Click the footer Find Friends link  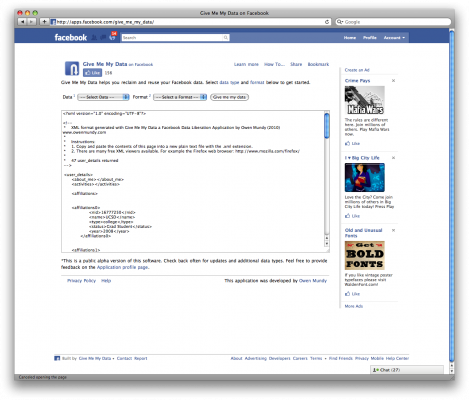[340, 358]
